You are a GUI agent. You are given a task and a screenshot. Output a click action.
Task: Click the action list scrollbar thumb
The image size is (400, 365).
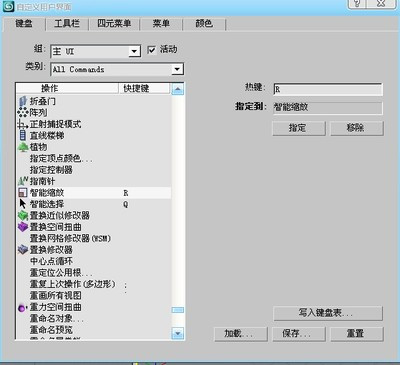click(178, 310)
